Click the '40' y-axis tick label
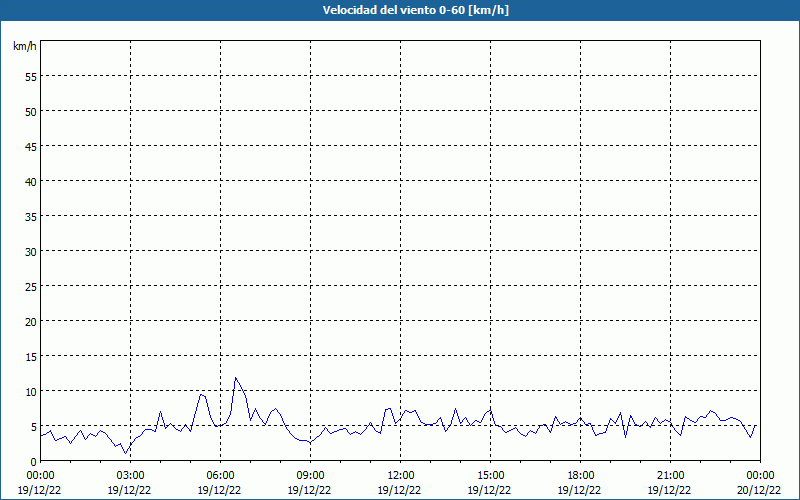The image size is (800, 500). coord(31,182)
